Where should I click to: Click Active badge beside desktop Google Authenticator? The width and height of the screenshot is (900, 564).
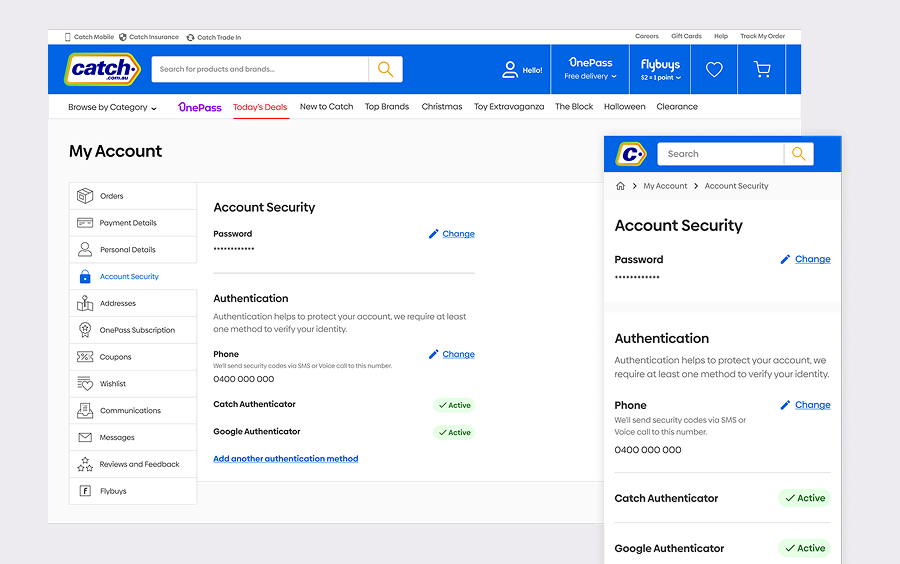(x=454, y=433)
